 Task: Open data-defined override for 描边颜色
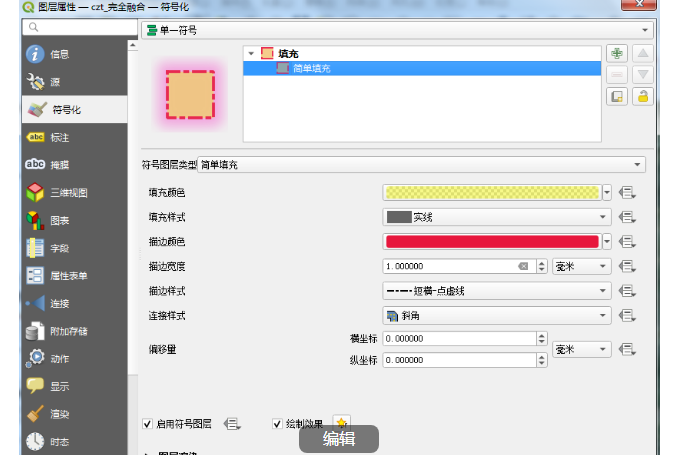click(627, 241)
